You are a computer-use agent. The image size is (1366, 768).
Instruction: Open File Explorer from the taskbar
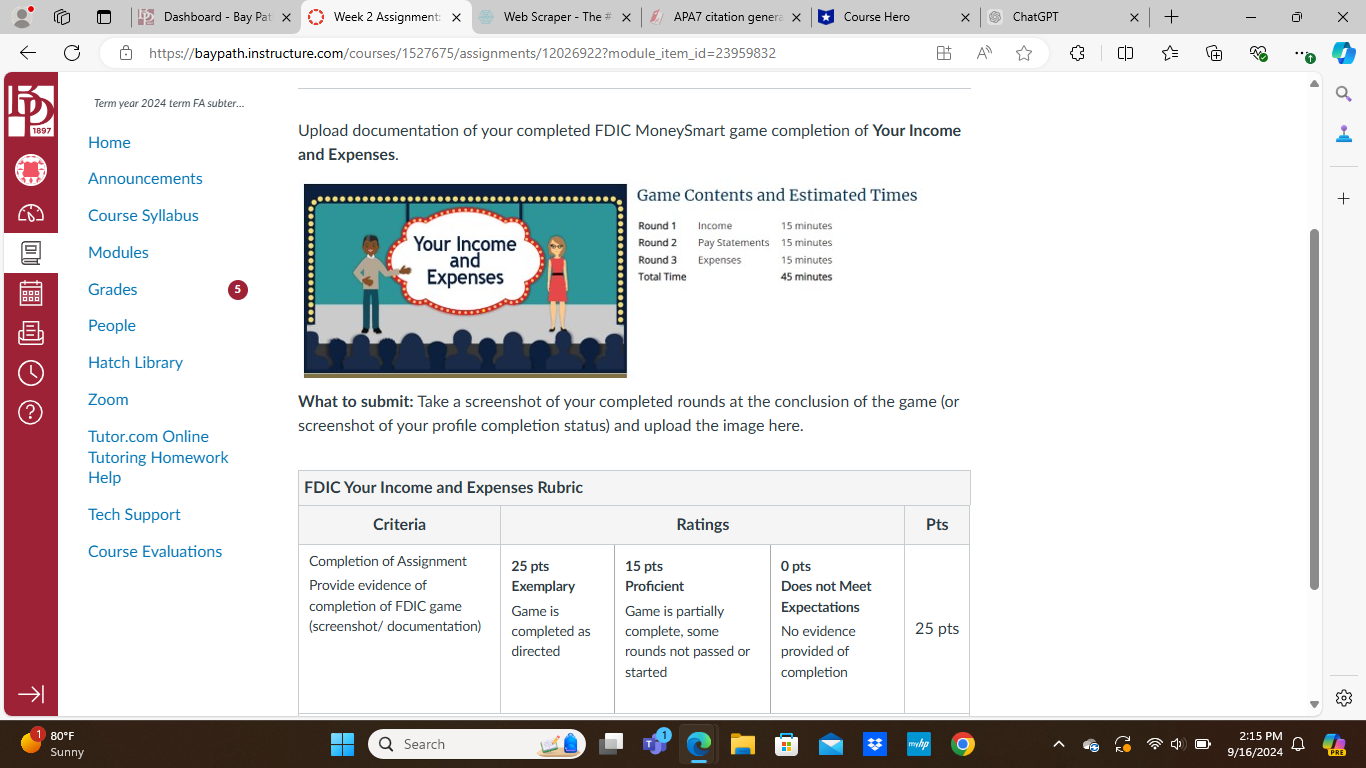(x=742, y=744)
